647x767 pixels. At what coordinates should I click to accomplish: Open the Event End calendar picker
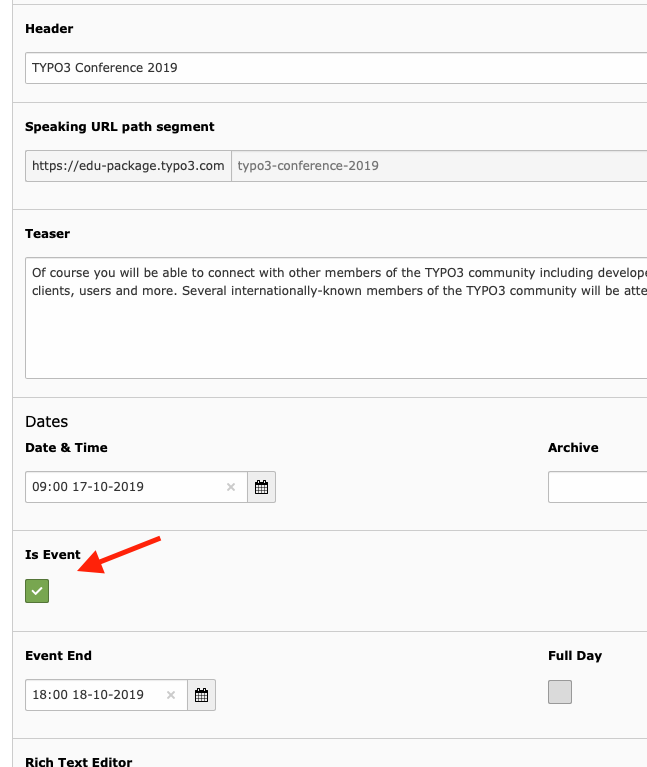201,695
